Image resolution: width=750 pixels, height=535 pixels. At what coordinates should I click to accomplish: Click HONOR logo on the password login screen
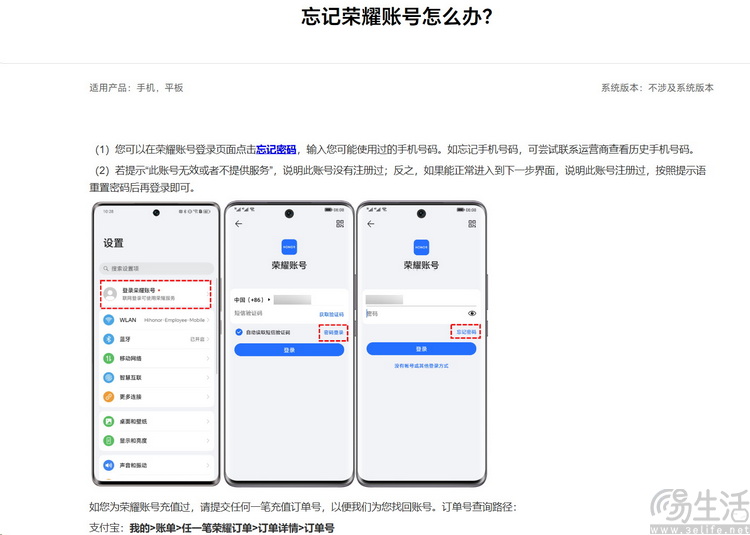tap(421, 247)
